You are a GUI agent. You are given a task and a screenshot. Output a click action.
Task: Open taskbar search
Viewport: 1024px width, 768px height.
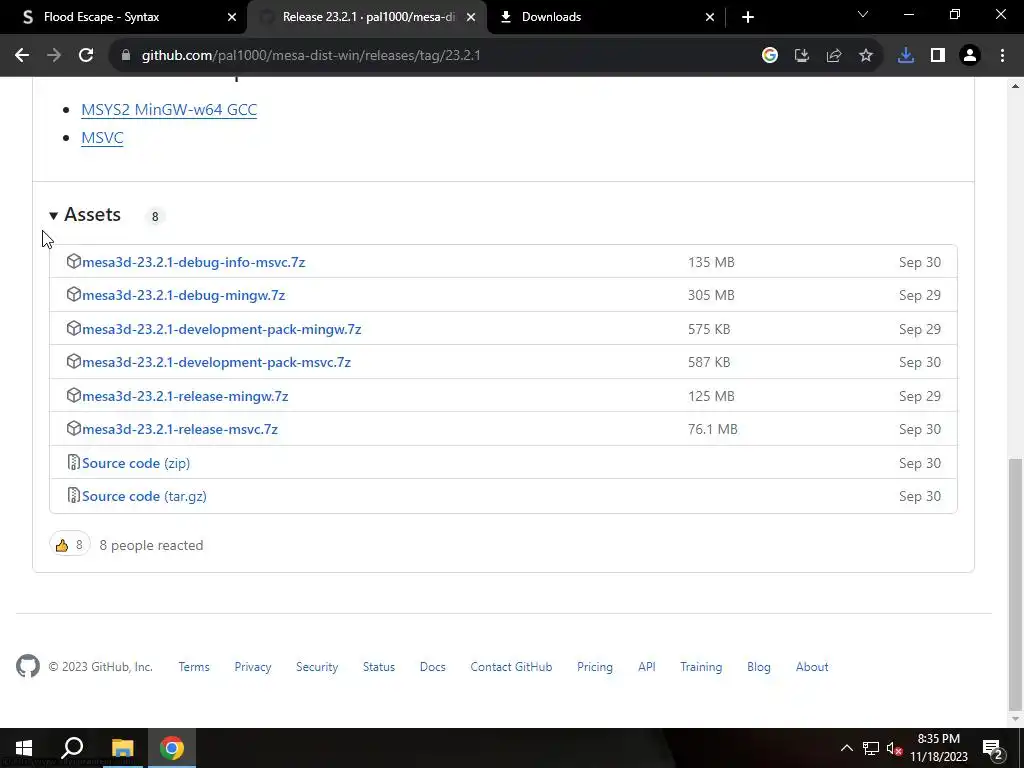pos(72,748)
